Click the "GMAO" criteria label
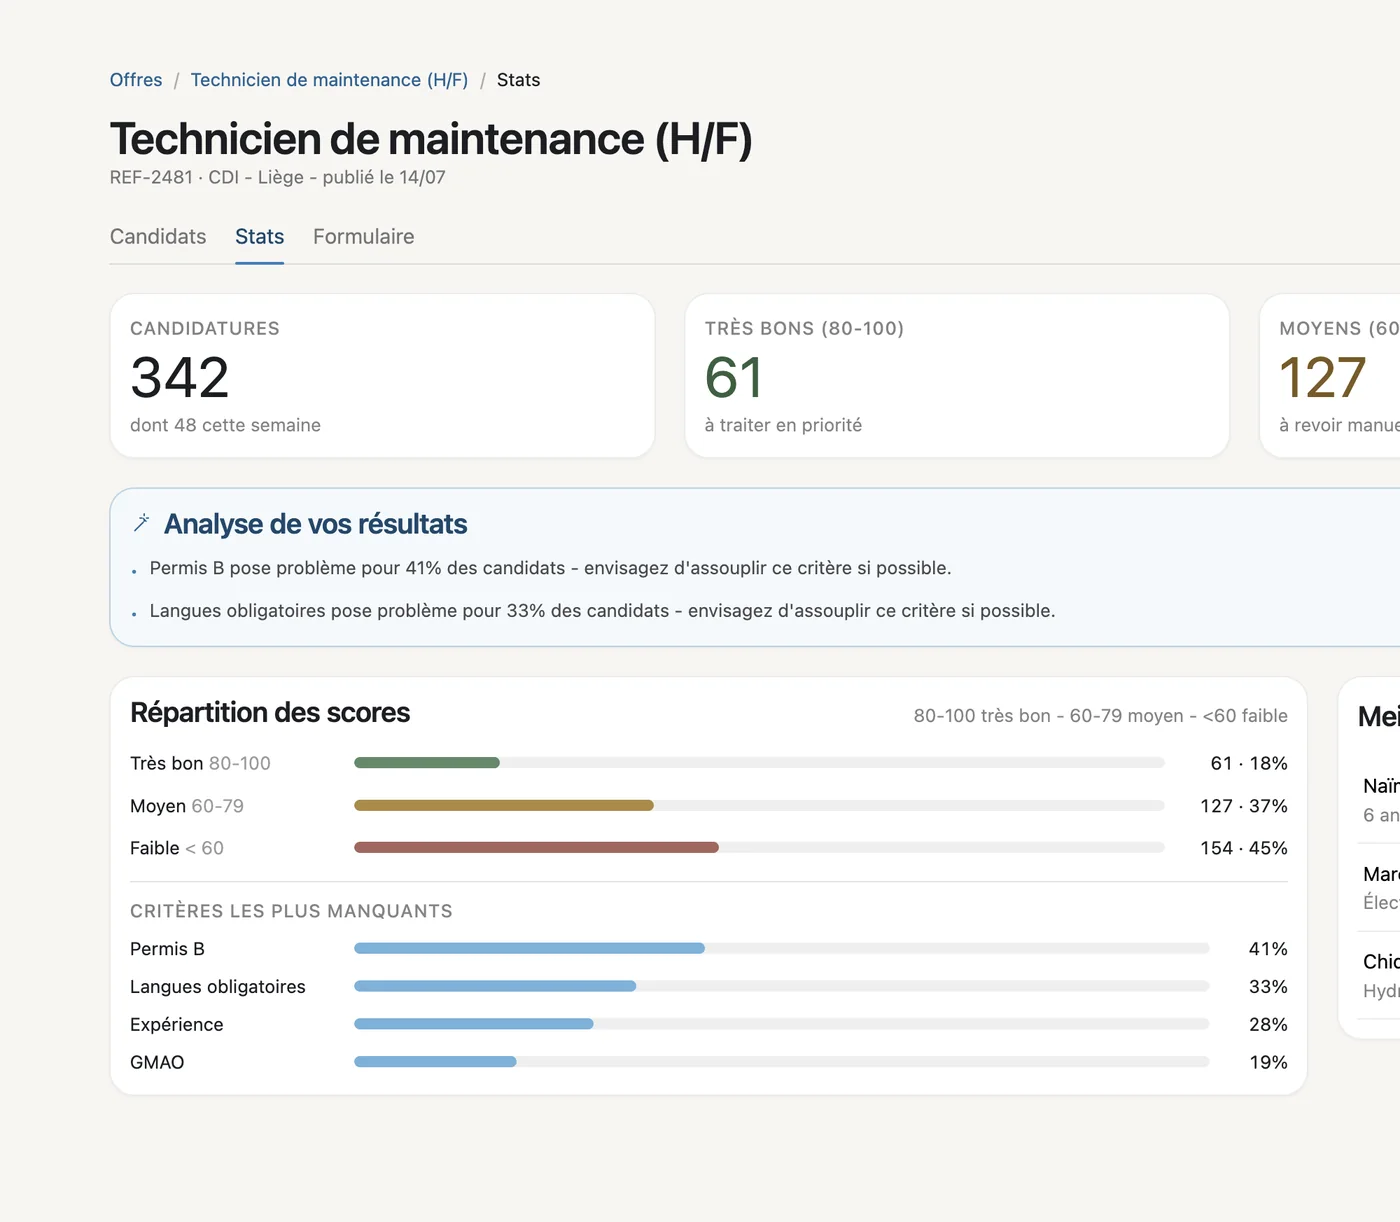 click(x=157, y=1063)
